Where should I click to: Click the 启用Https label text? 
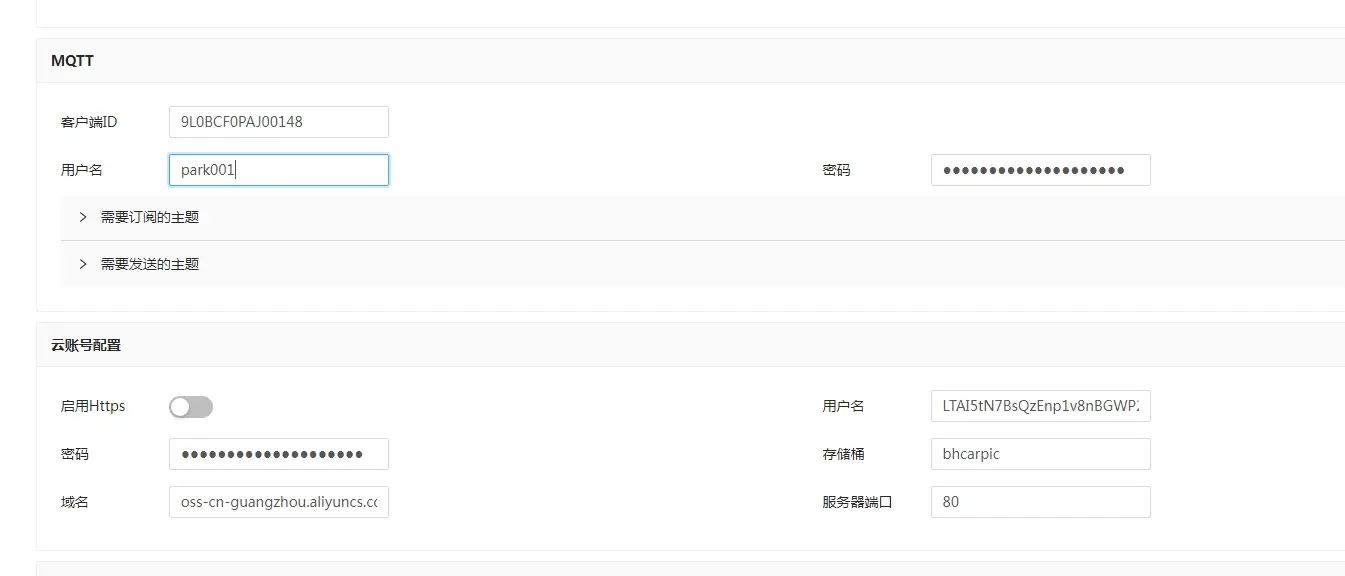(x=93, y=406)
